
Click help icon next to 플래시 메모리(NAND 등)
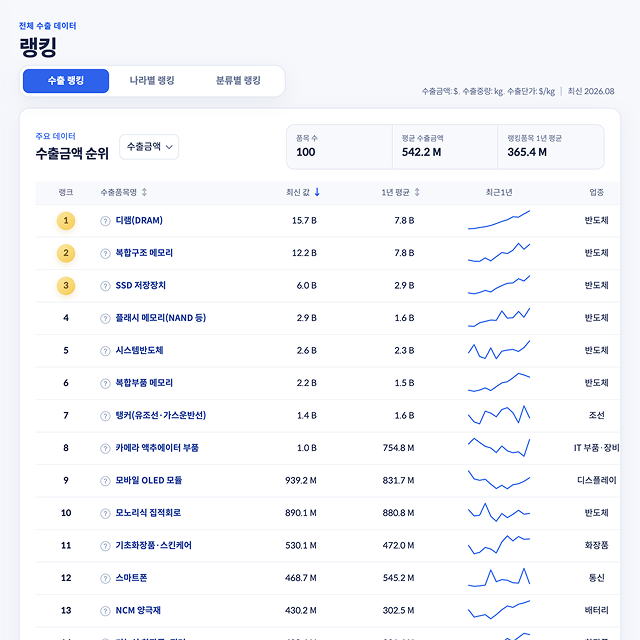coord(105,318)
